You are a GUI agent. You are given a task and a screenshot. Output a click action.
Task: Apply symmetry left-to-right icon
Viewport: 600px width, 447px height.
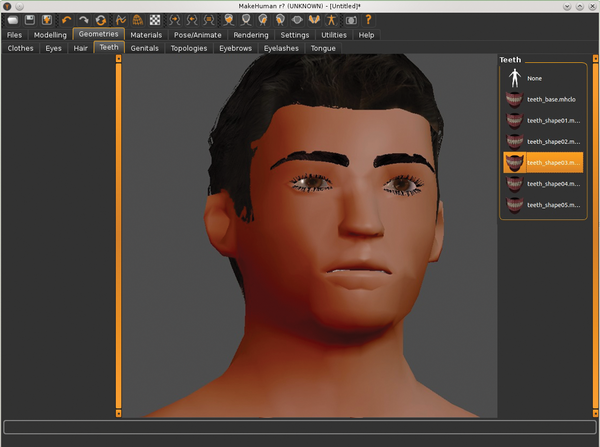tap(192, 20)
